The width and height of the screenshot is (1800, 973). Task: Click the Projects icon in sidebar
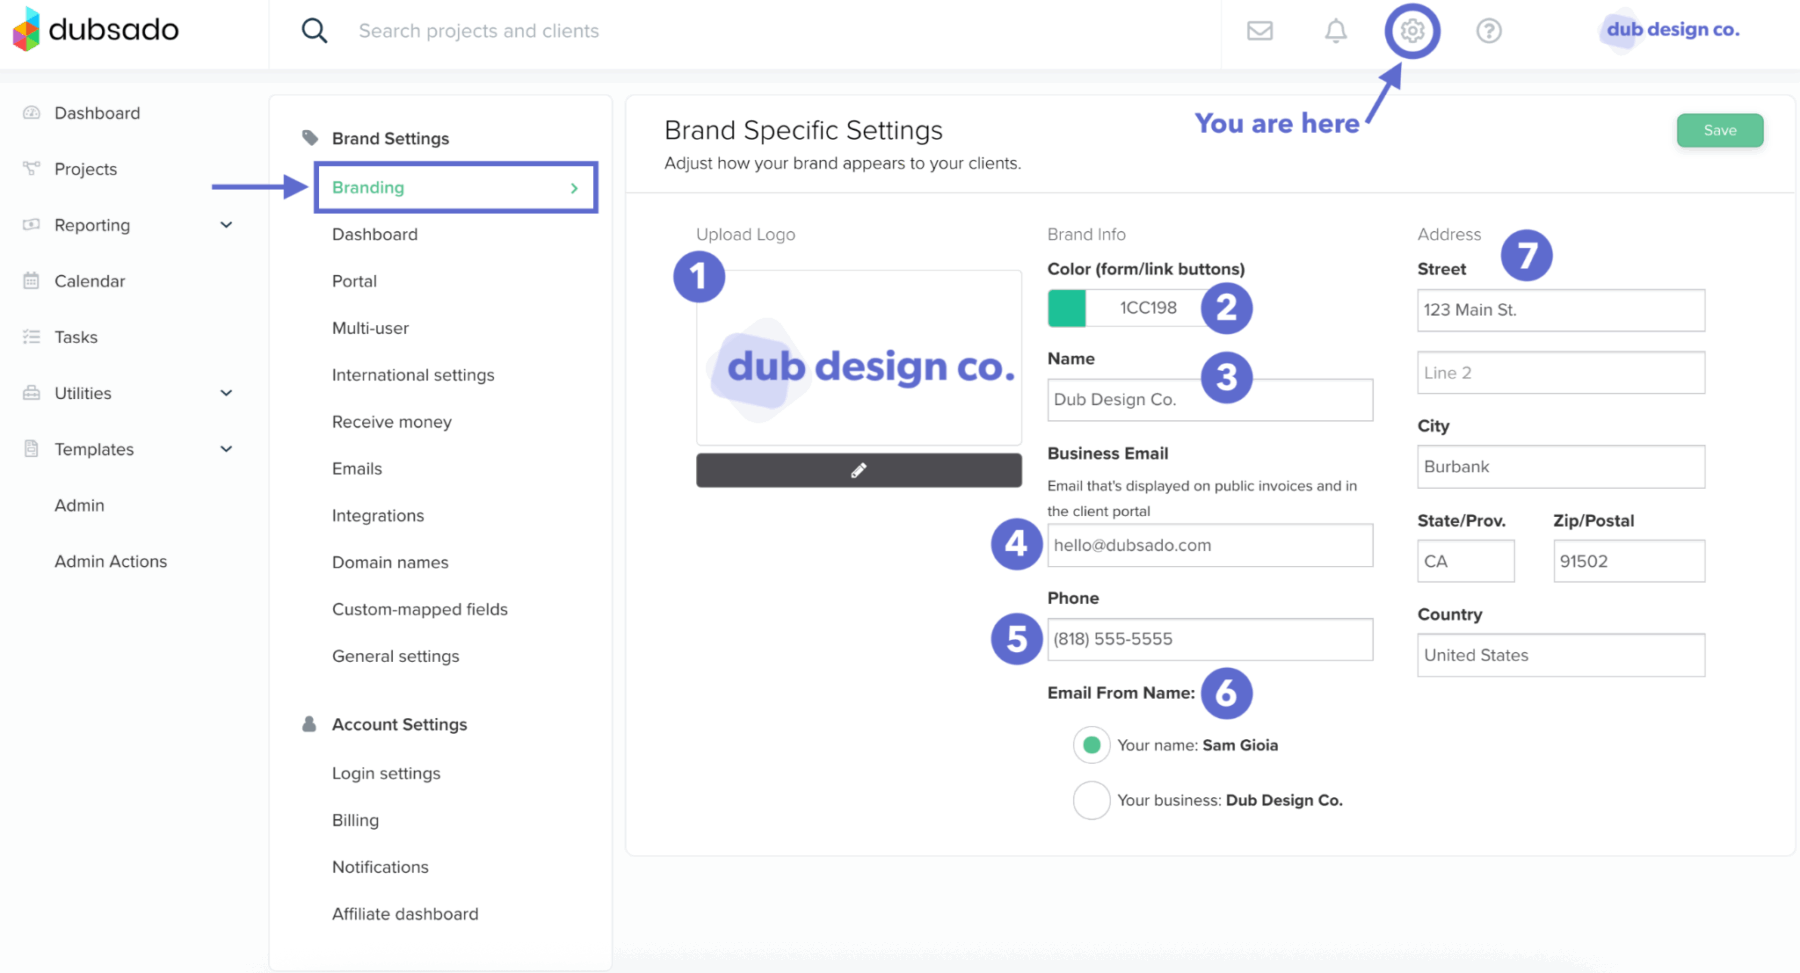pos(32,169)
